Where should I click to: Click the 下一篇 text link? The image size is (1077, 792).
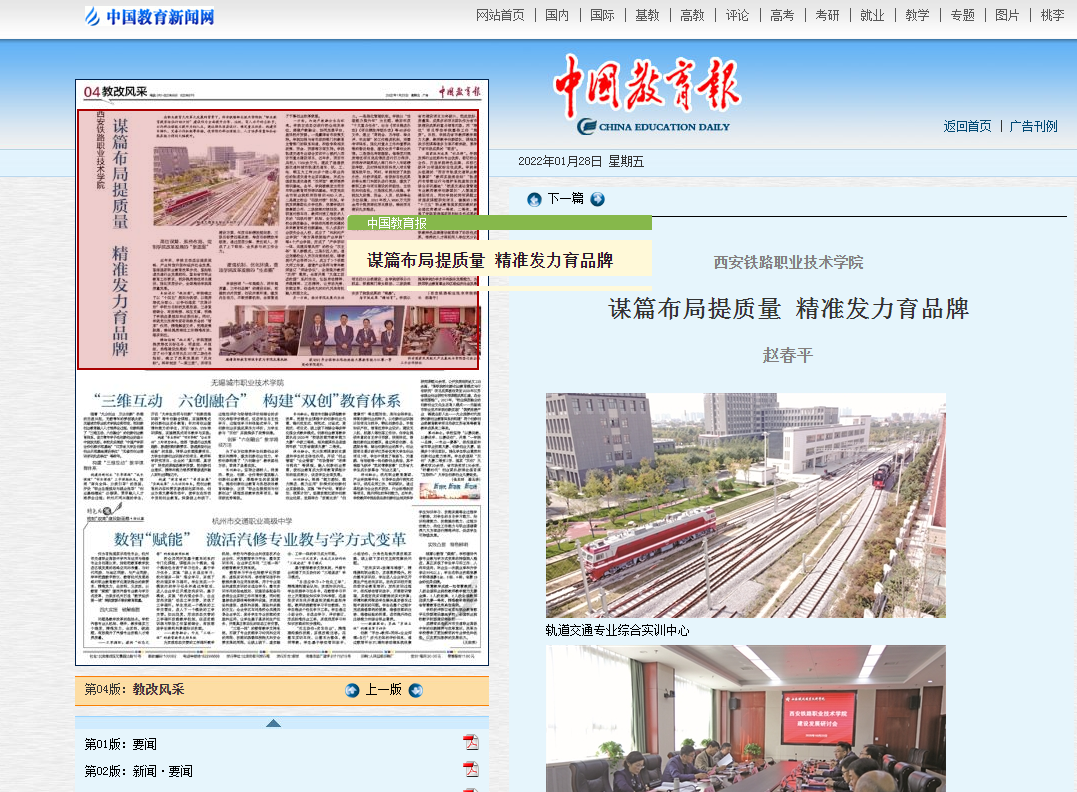tap(565, 199)
